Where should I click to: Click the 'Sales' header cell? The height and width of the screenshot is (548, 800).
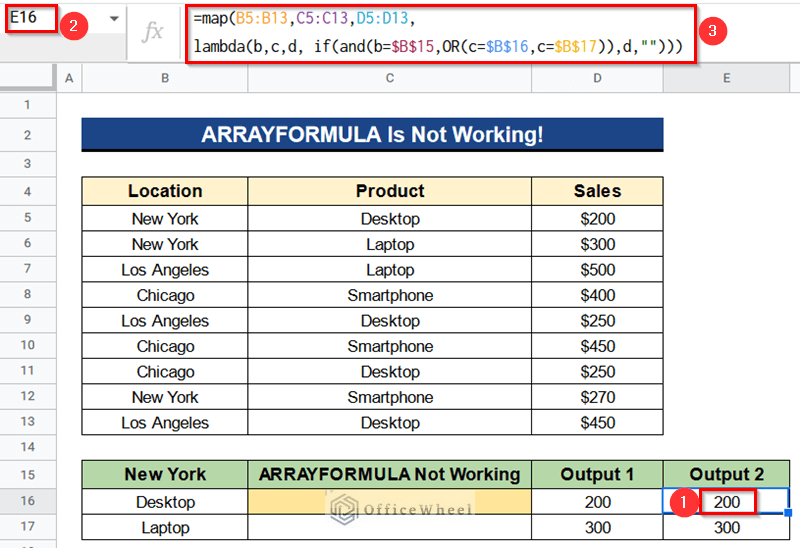coord(597,191)
